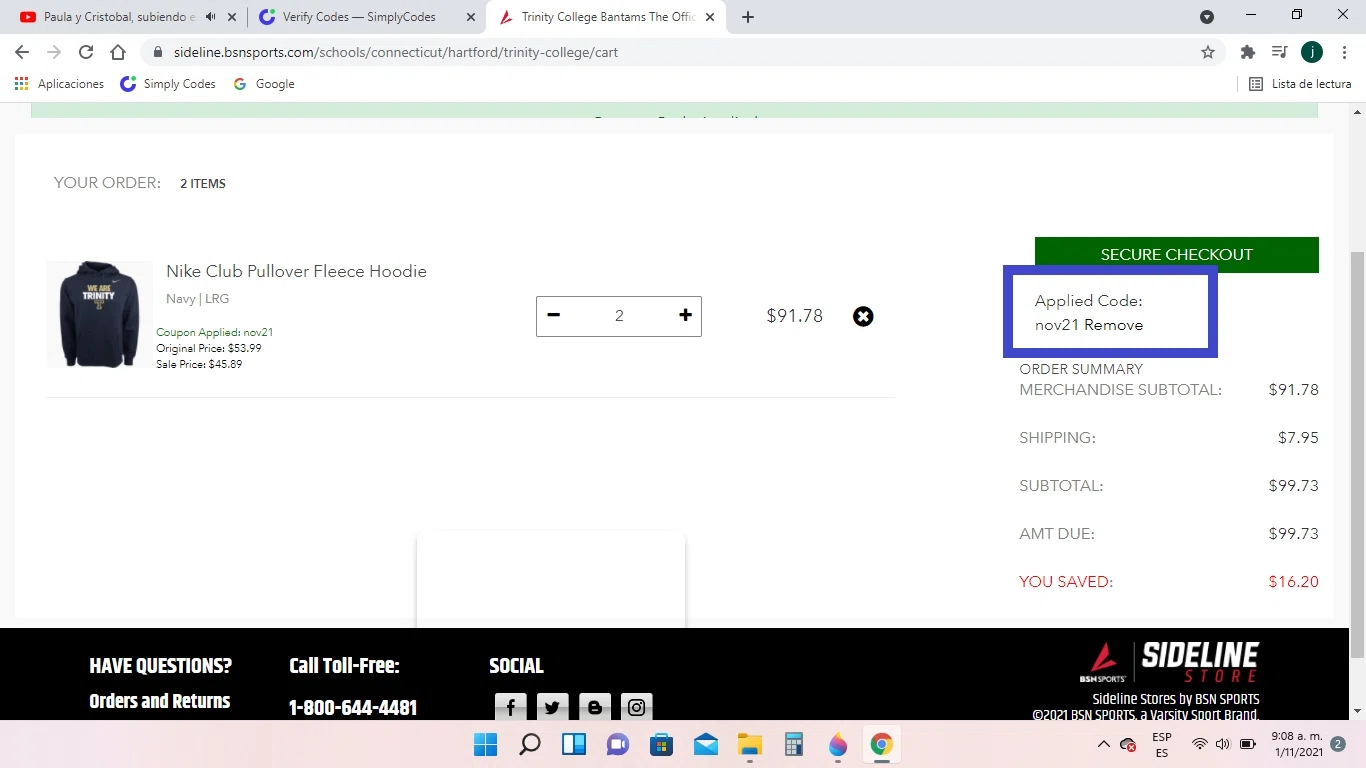Image resolution: width=1366 pixels, height=768 pixels.
Task: Increase hoodie quantity with plus button
Action: coord(685,316)
